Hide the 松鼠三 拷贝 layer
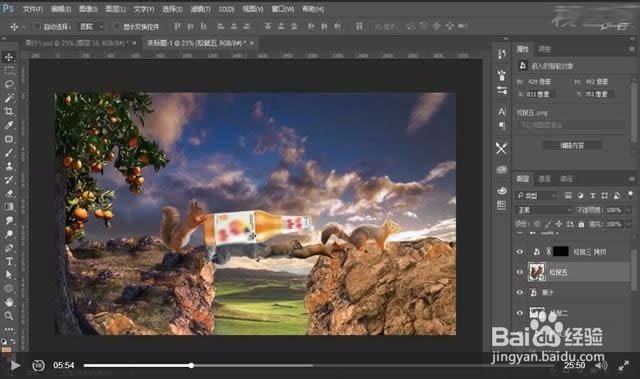 tap(520, 252)
